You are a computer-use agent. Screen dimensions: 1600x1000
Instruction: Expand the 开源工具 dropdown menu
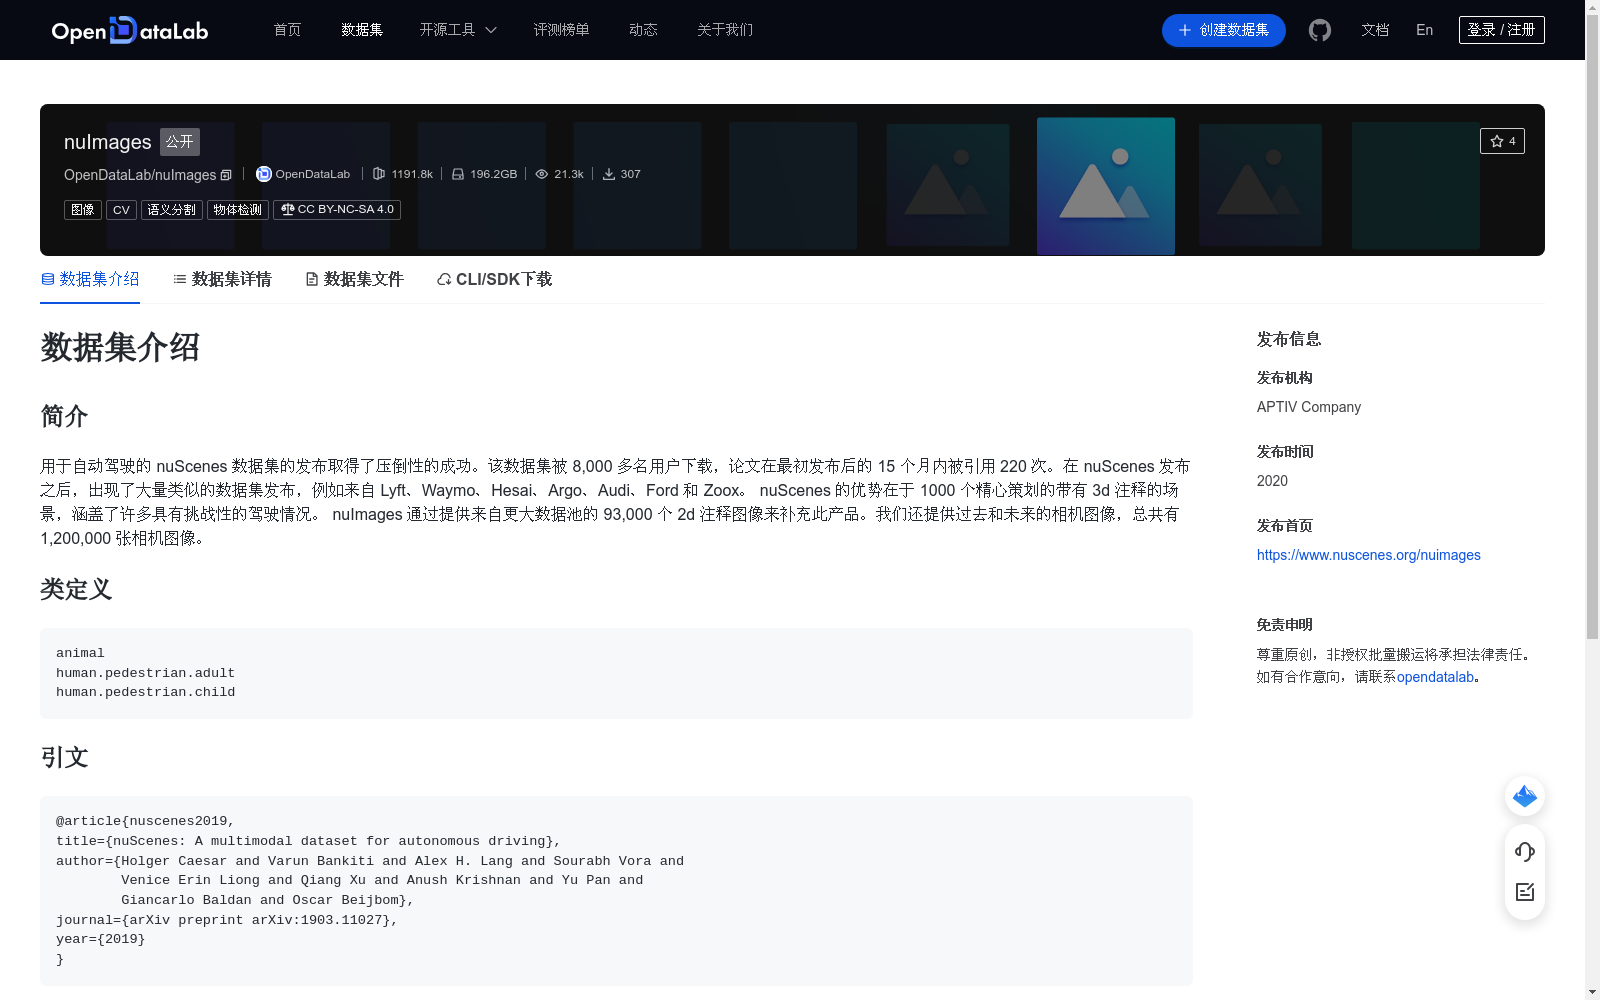pyautogui.click(x=458, y=30)
